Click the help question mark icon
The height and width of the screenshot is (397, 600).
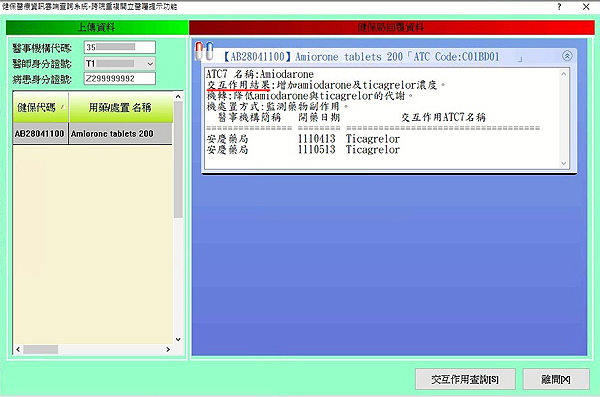559,7
